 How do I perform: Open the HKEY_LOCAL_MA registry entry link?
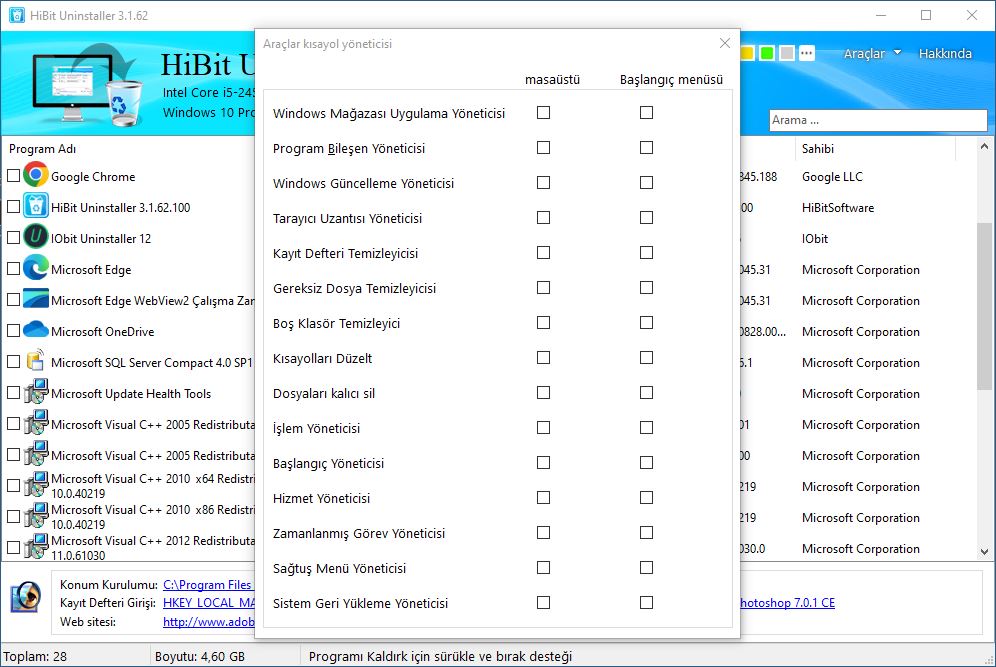click(x=208, y=603)
